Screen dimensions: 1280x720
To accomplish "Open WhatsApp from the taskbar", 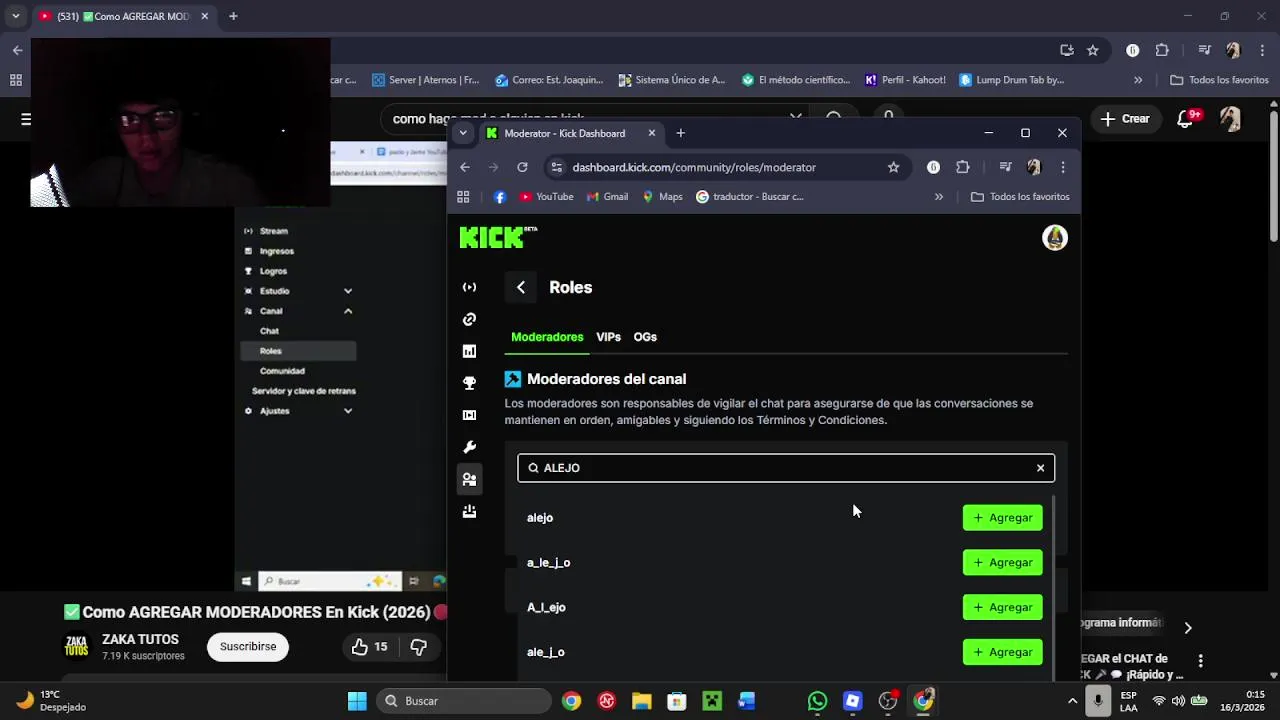I will tap(817, 701).
